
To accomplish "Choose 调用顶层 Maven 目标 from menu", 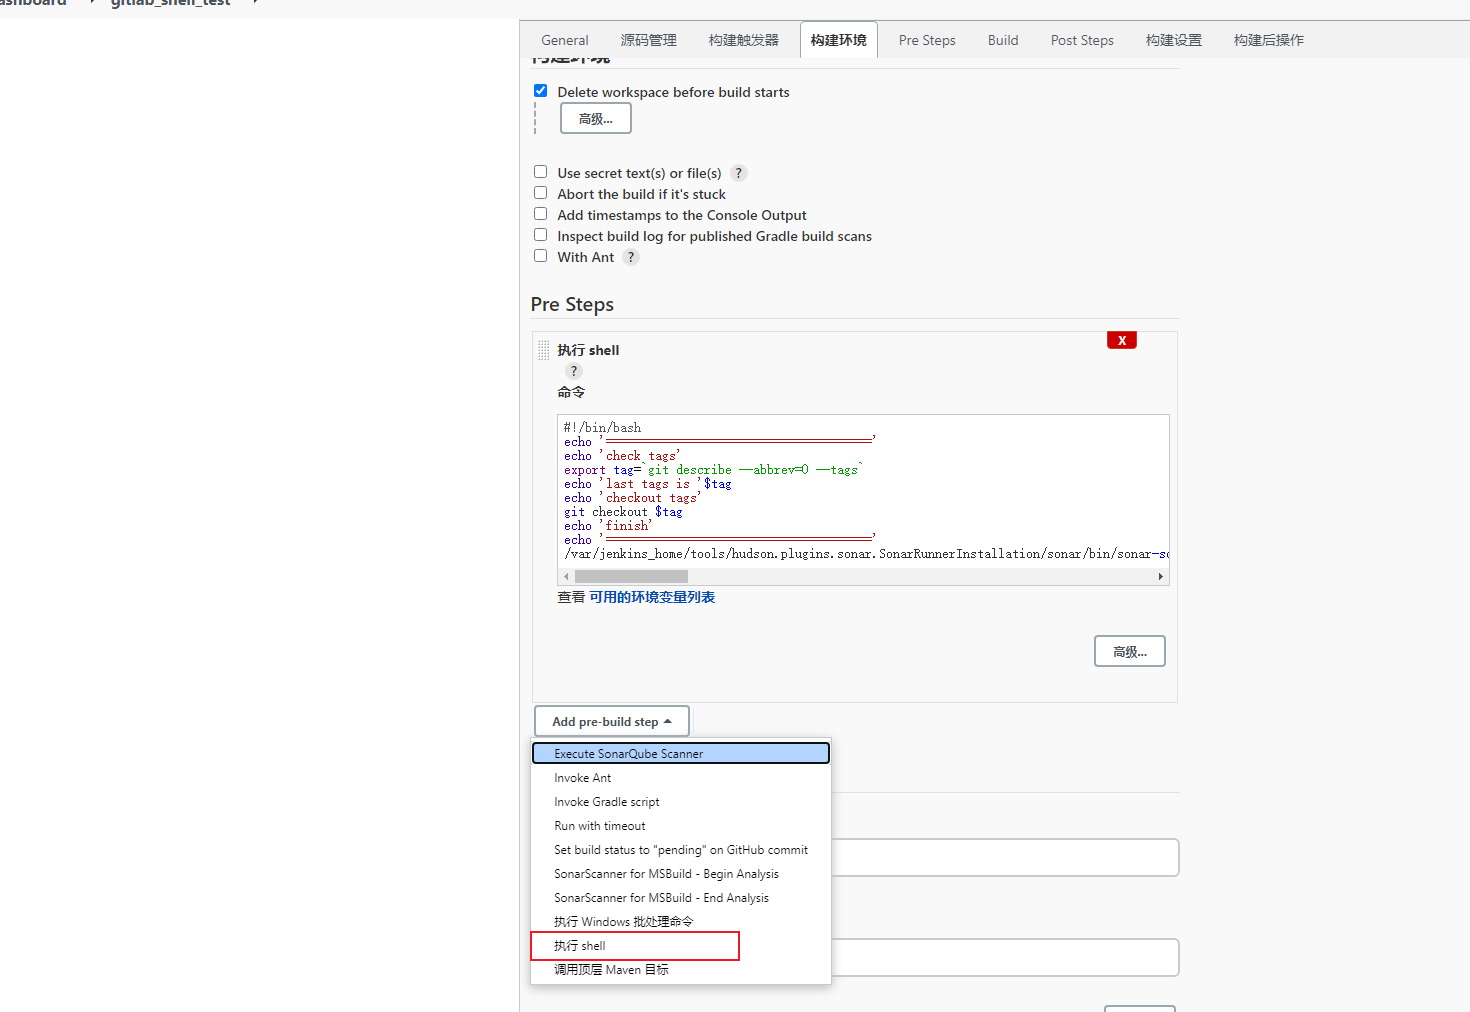I will 681,970.
